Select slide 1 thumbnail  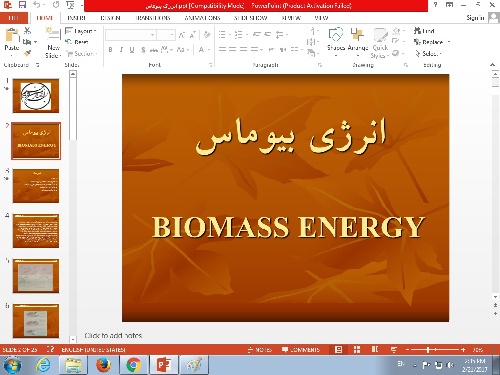coord(36,96)
